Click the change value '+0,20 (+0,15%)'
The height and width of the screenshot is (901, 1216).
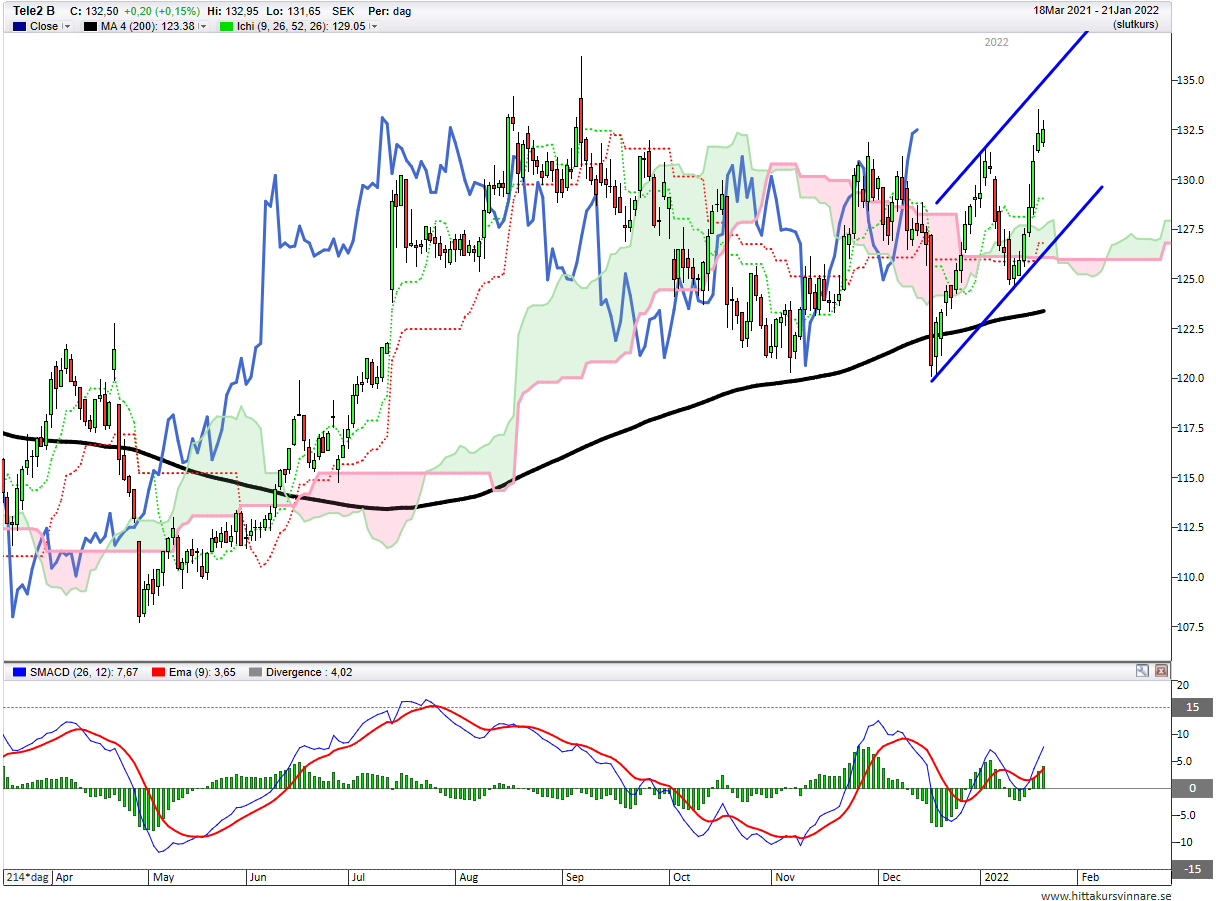coord(162,11)
